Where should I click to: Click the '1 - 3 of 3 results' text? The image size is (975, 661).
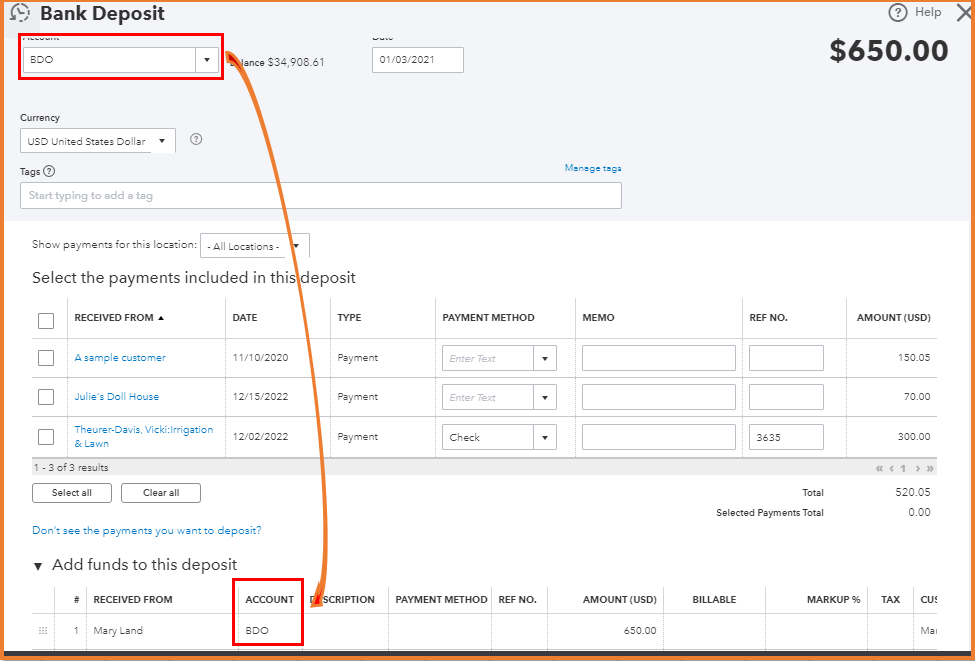(x=72, y=468)
